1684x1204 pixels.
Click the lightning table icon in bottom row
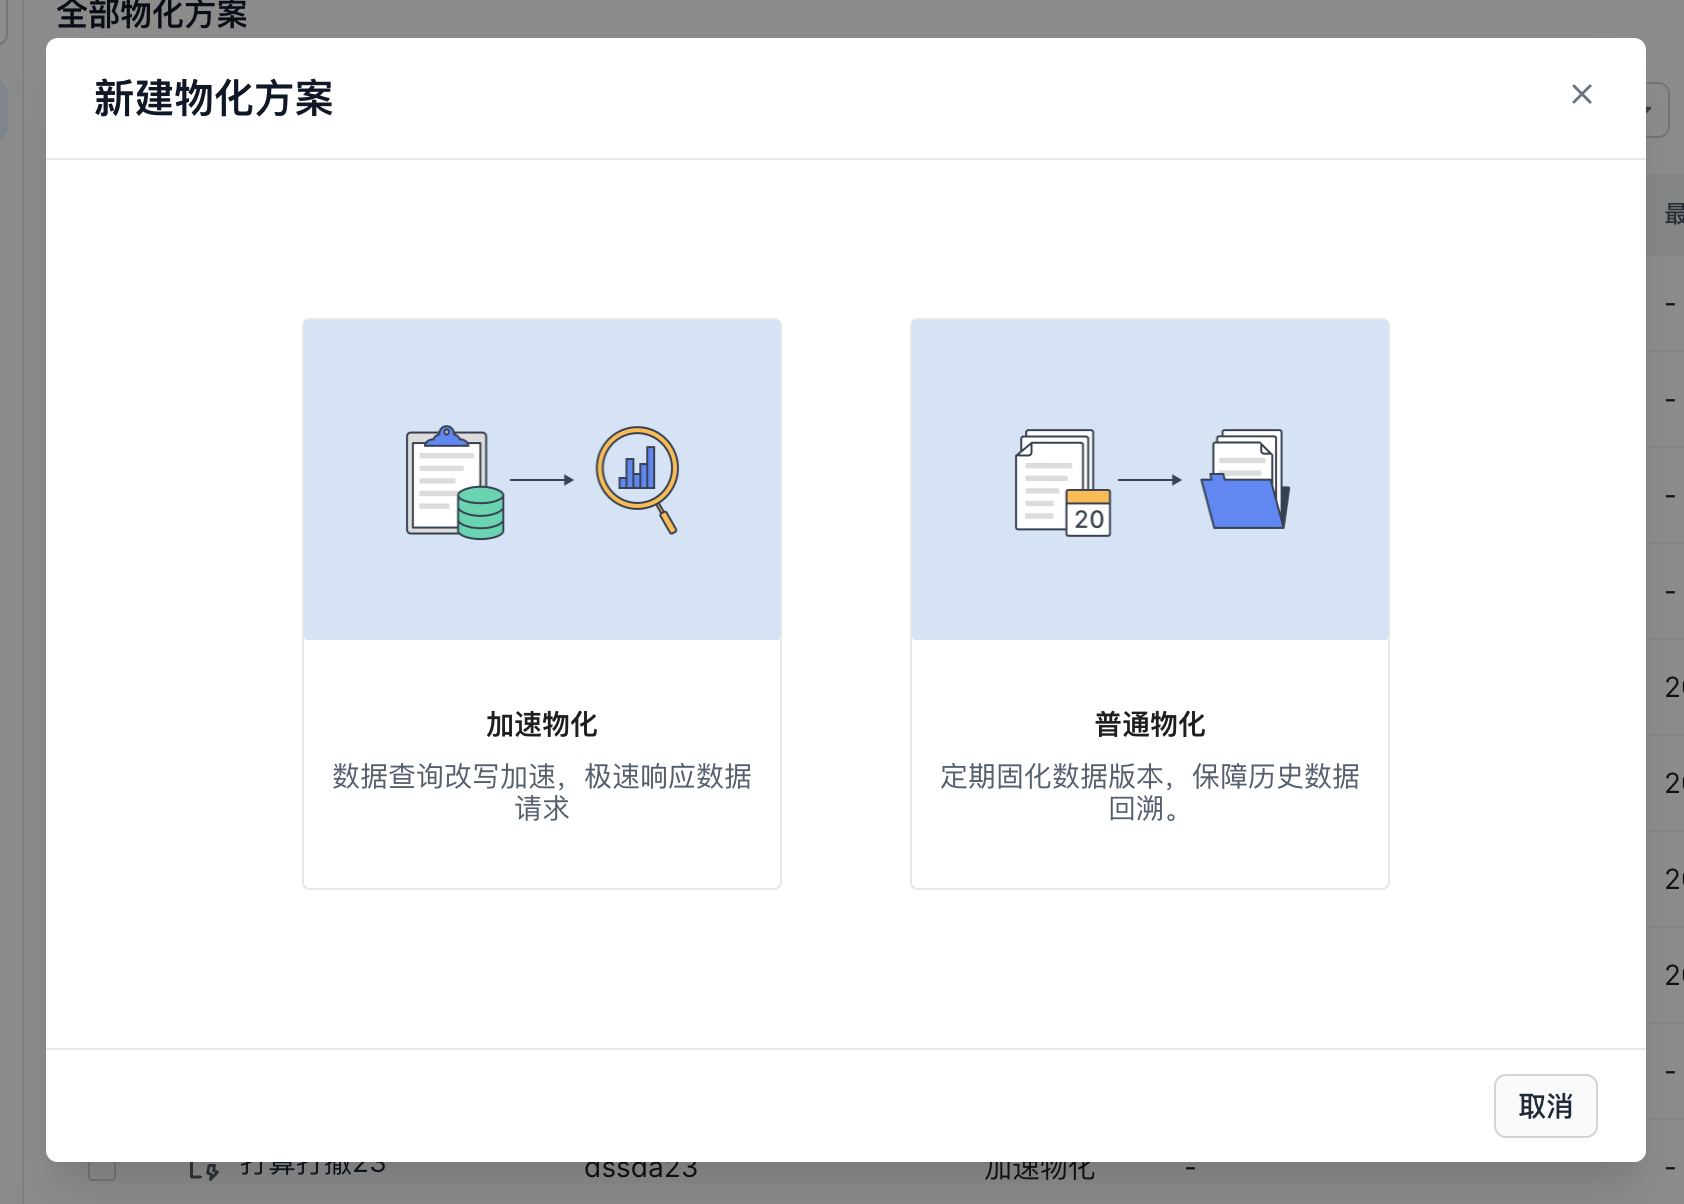[x=204, y=1169]
